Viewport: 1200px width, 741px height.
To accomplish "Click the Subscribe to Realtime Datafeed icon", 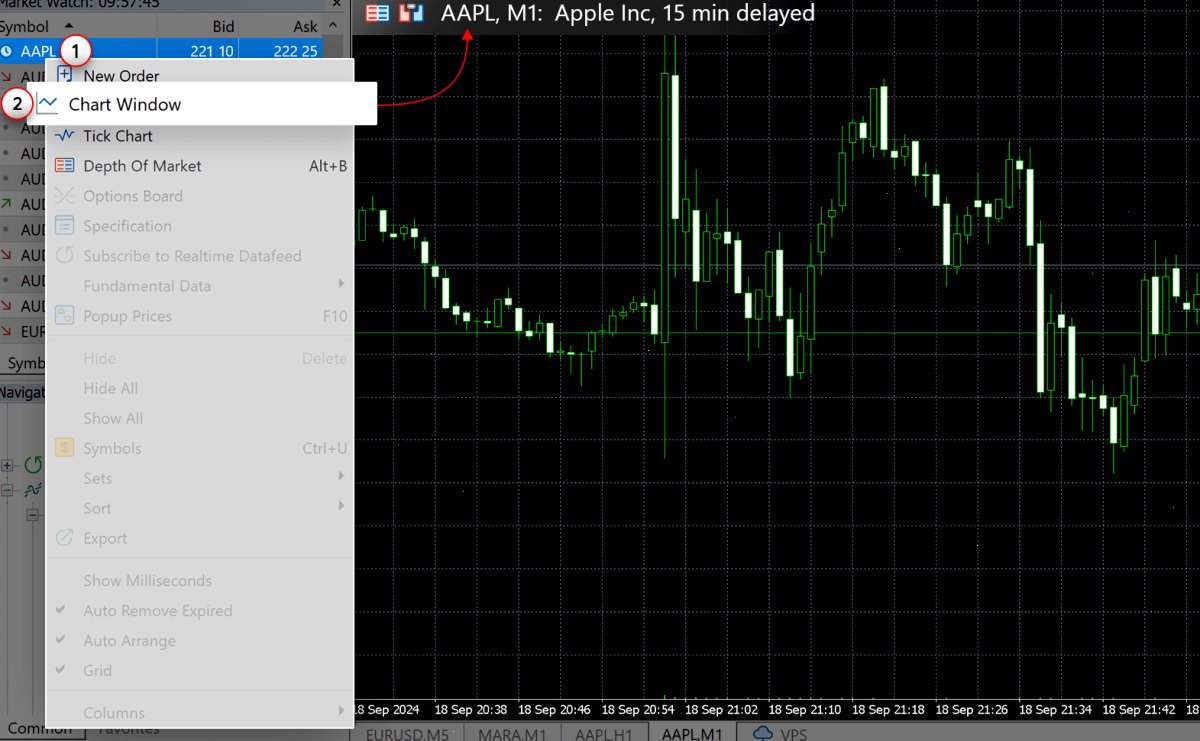I will [x=65, y=256].
